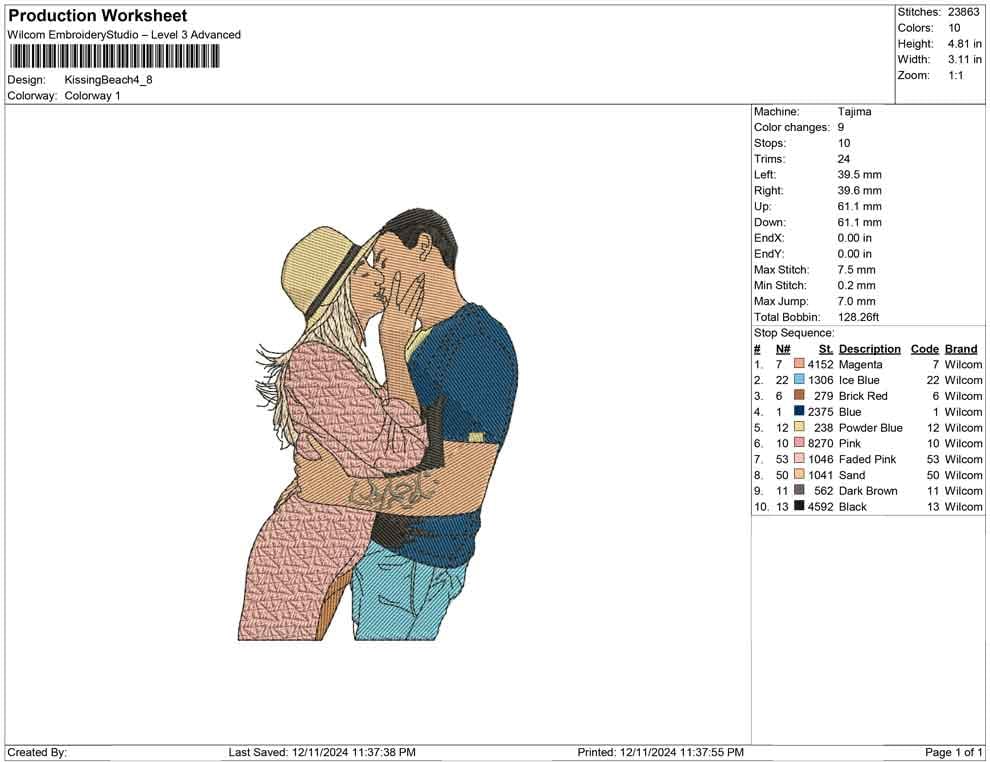Click the 'Last Saved: 12/11/2024 11:37:38 PM' footer
The height and width of the screenshot is (762, 990).
tap(322, 753)
